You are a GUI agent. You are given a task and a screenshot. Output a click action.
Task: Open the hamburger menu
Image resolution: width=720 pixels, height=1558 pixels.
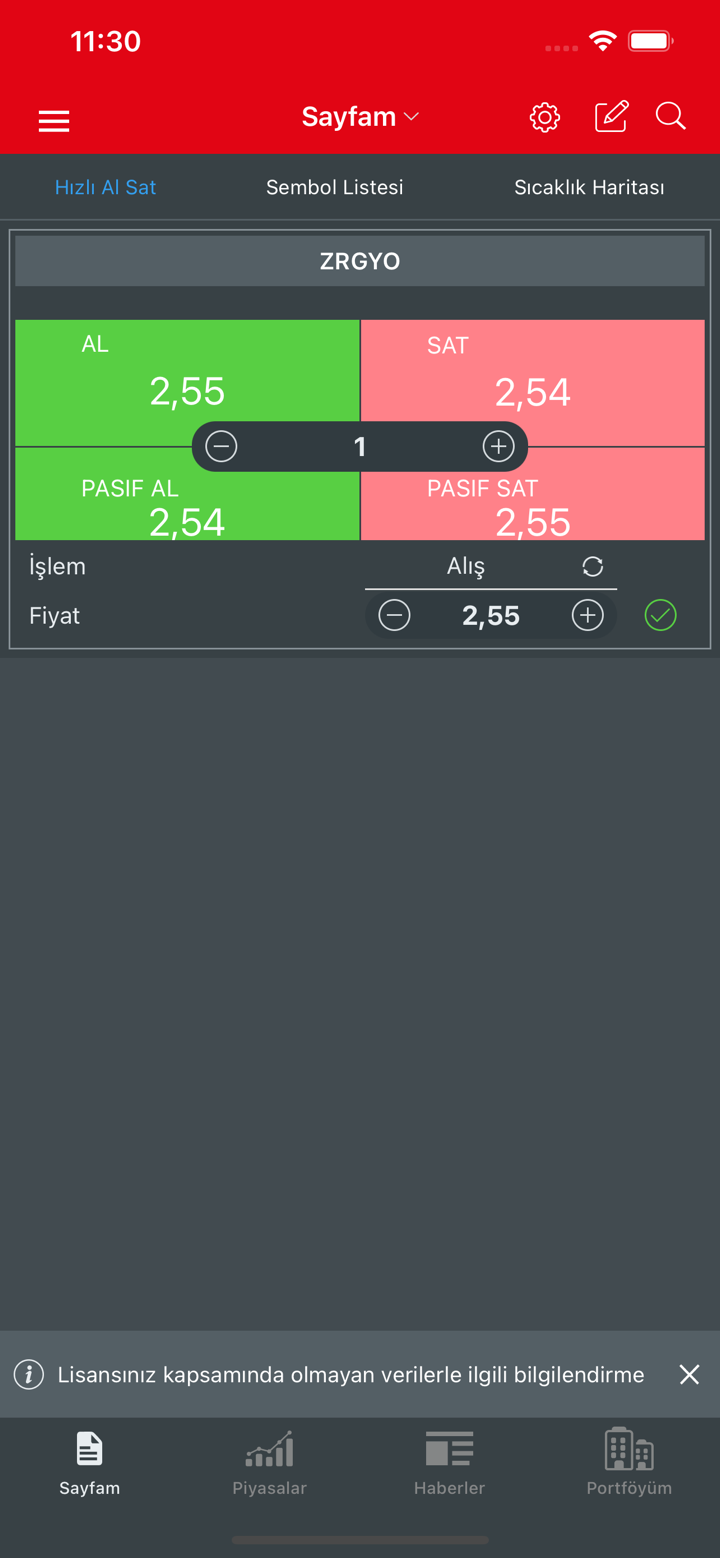[54, 121]
